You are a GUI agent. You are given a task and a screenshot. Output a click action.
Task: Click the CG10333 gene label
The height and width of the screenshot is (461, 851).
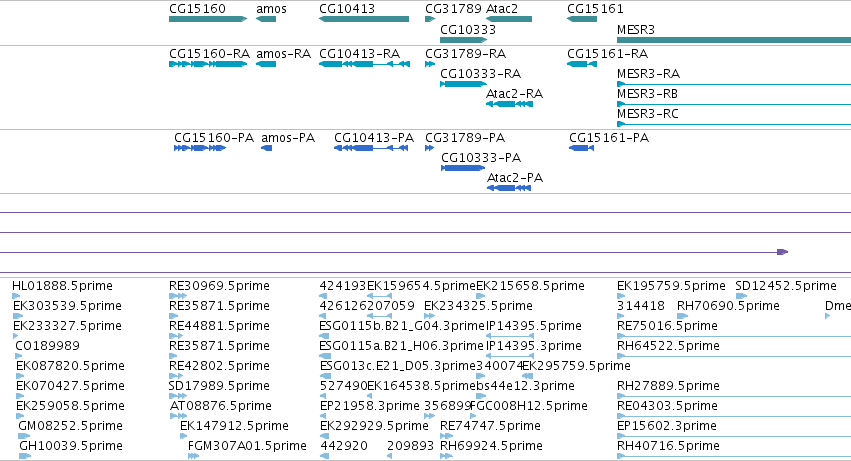point(468,30)
